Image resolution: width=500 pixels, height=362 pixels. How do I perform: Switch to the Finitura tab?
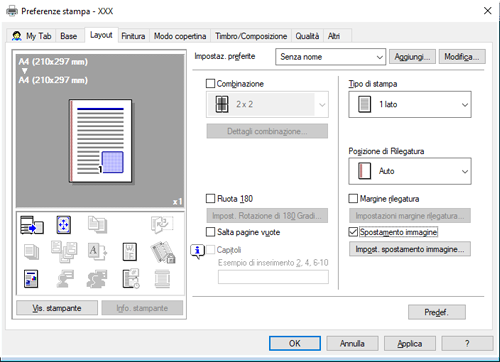click(x=133, y=36)
